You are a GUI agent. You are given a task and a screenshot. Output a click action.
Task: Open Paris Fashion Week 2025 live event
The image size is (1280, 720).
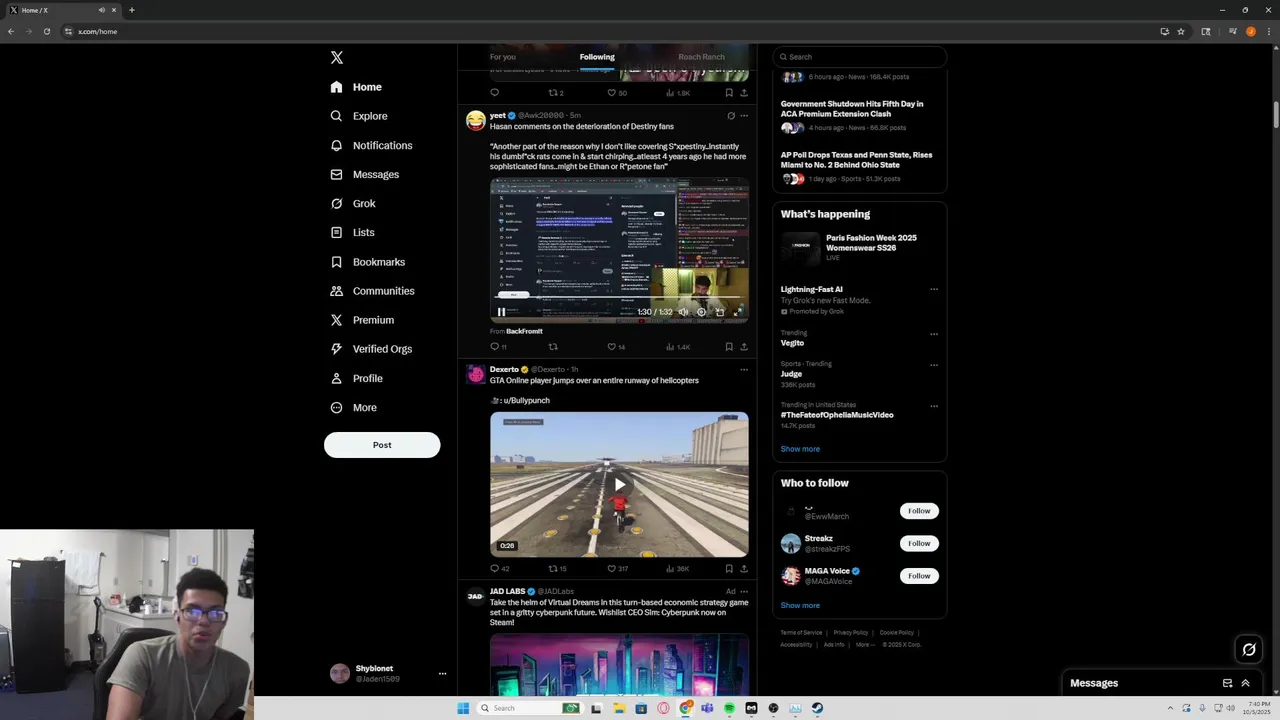859,247
